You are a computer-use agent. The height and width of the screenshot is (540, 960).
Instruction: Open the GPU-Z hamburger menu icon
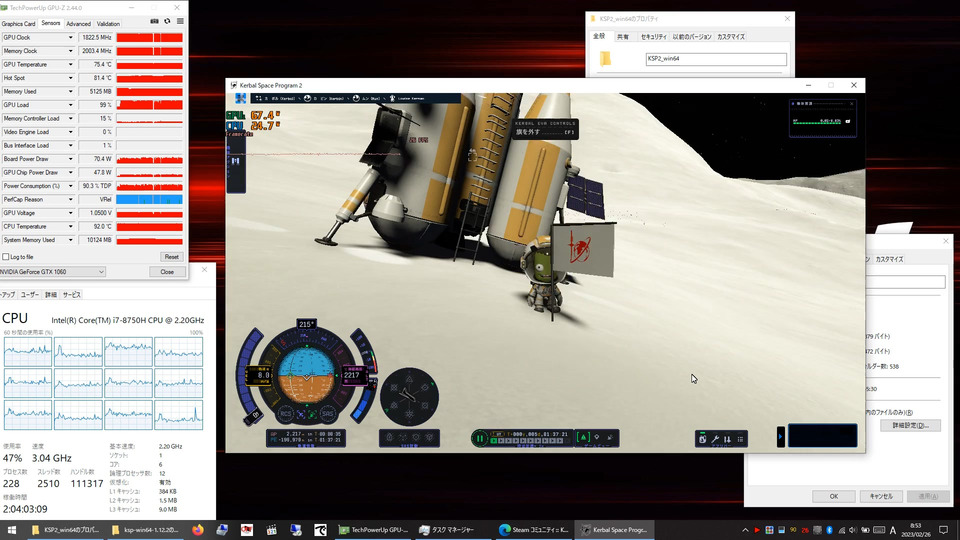pos(180,21)
